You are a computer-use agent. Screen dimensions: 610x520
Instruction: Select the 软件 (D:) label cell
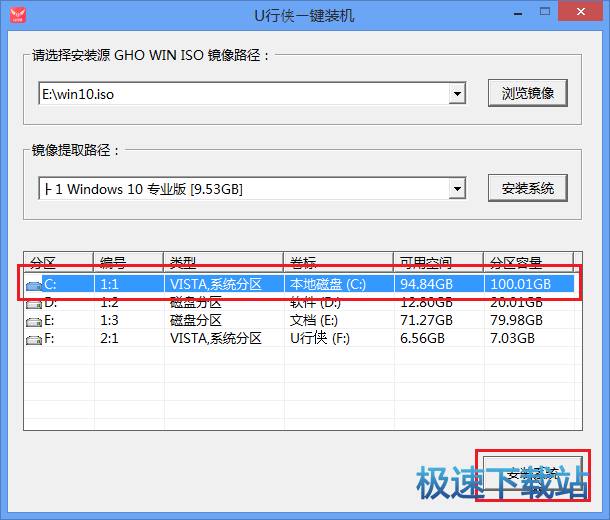pyautogui.click(x=339, y=302)
